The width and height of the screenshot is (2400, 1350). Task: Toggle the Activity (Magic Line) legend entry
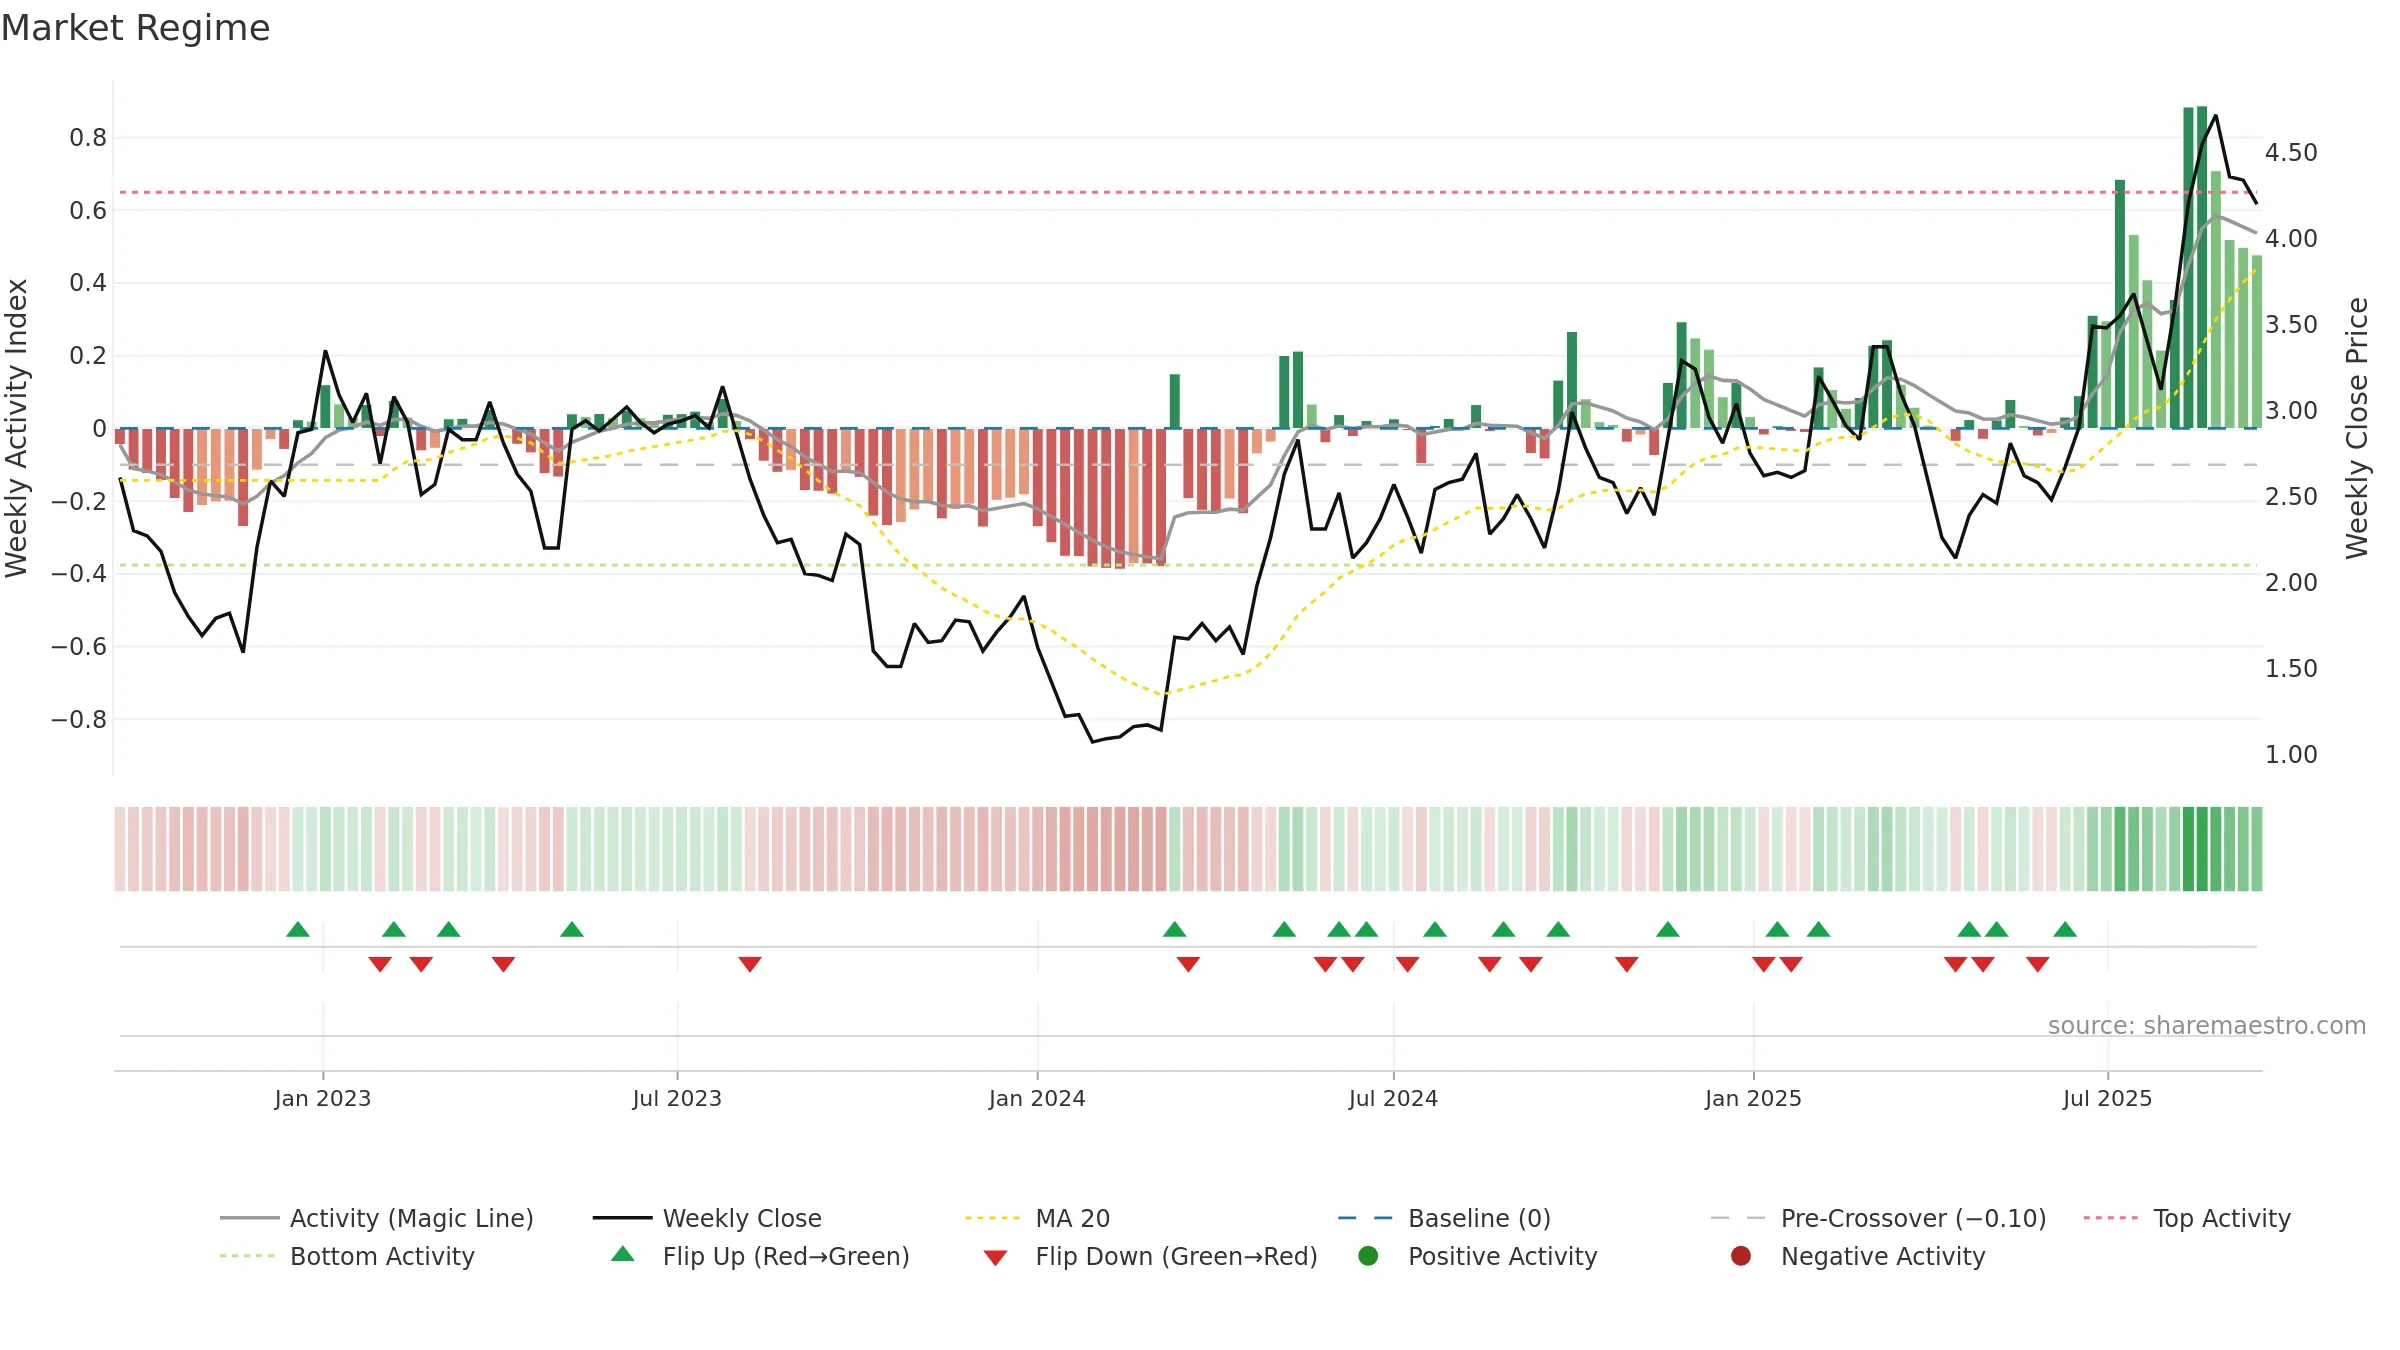377,1219
